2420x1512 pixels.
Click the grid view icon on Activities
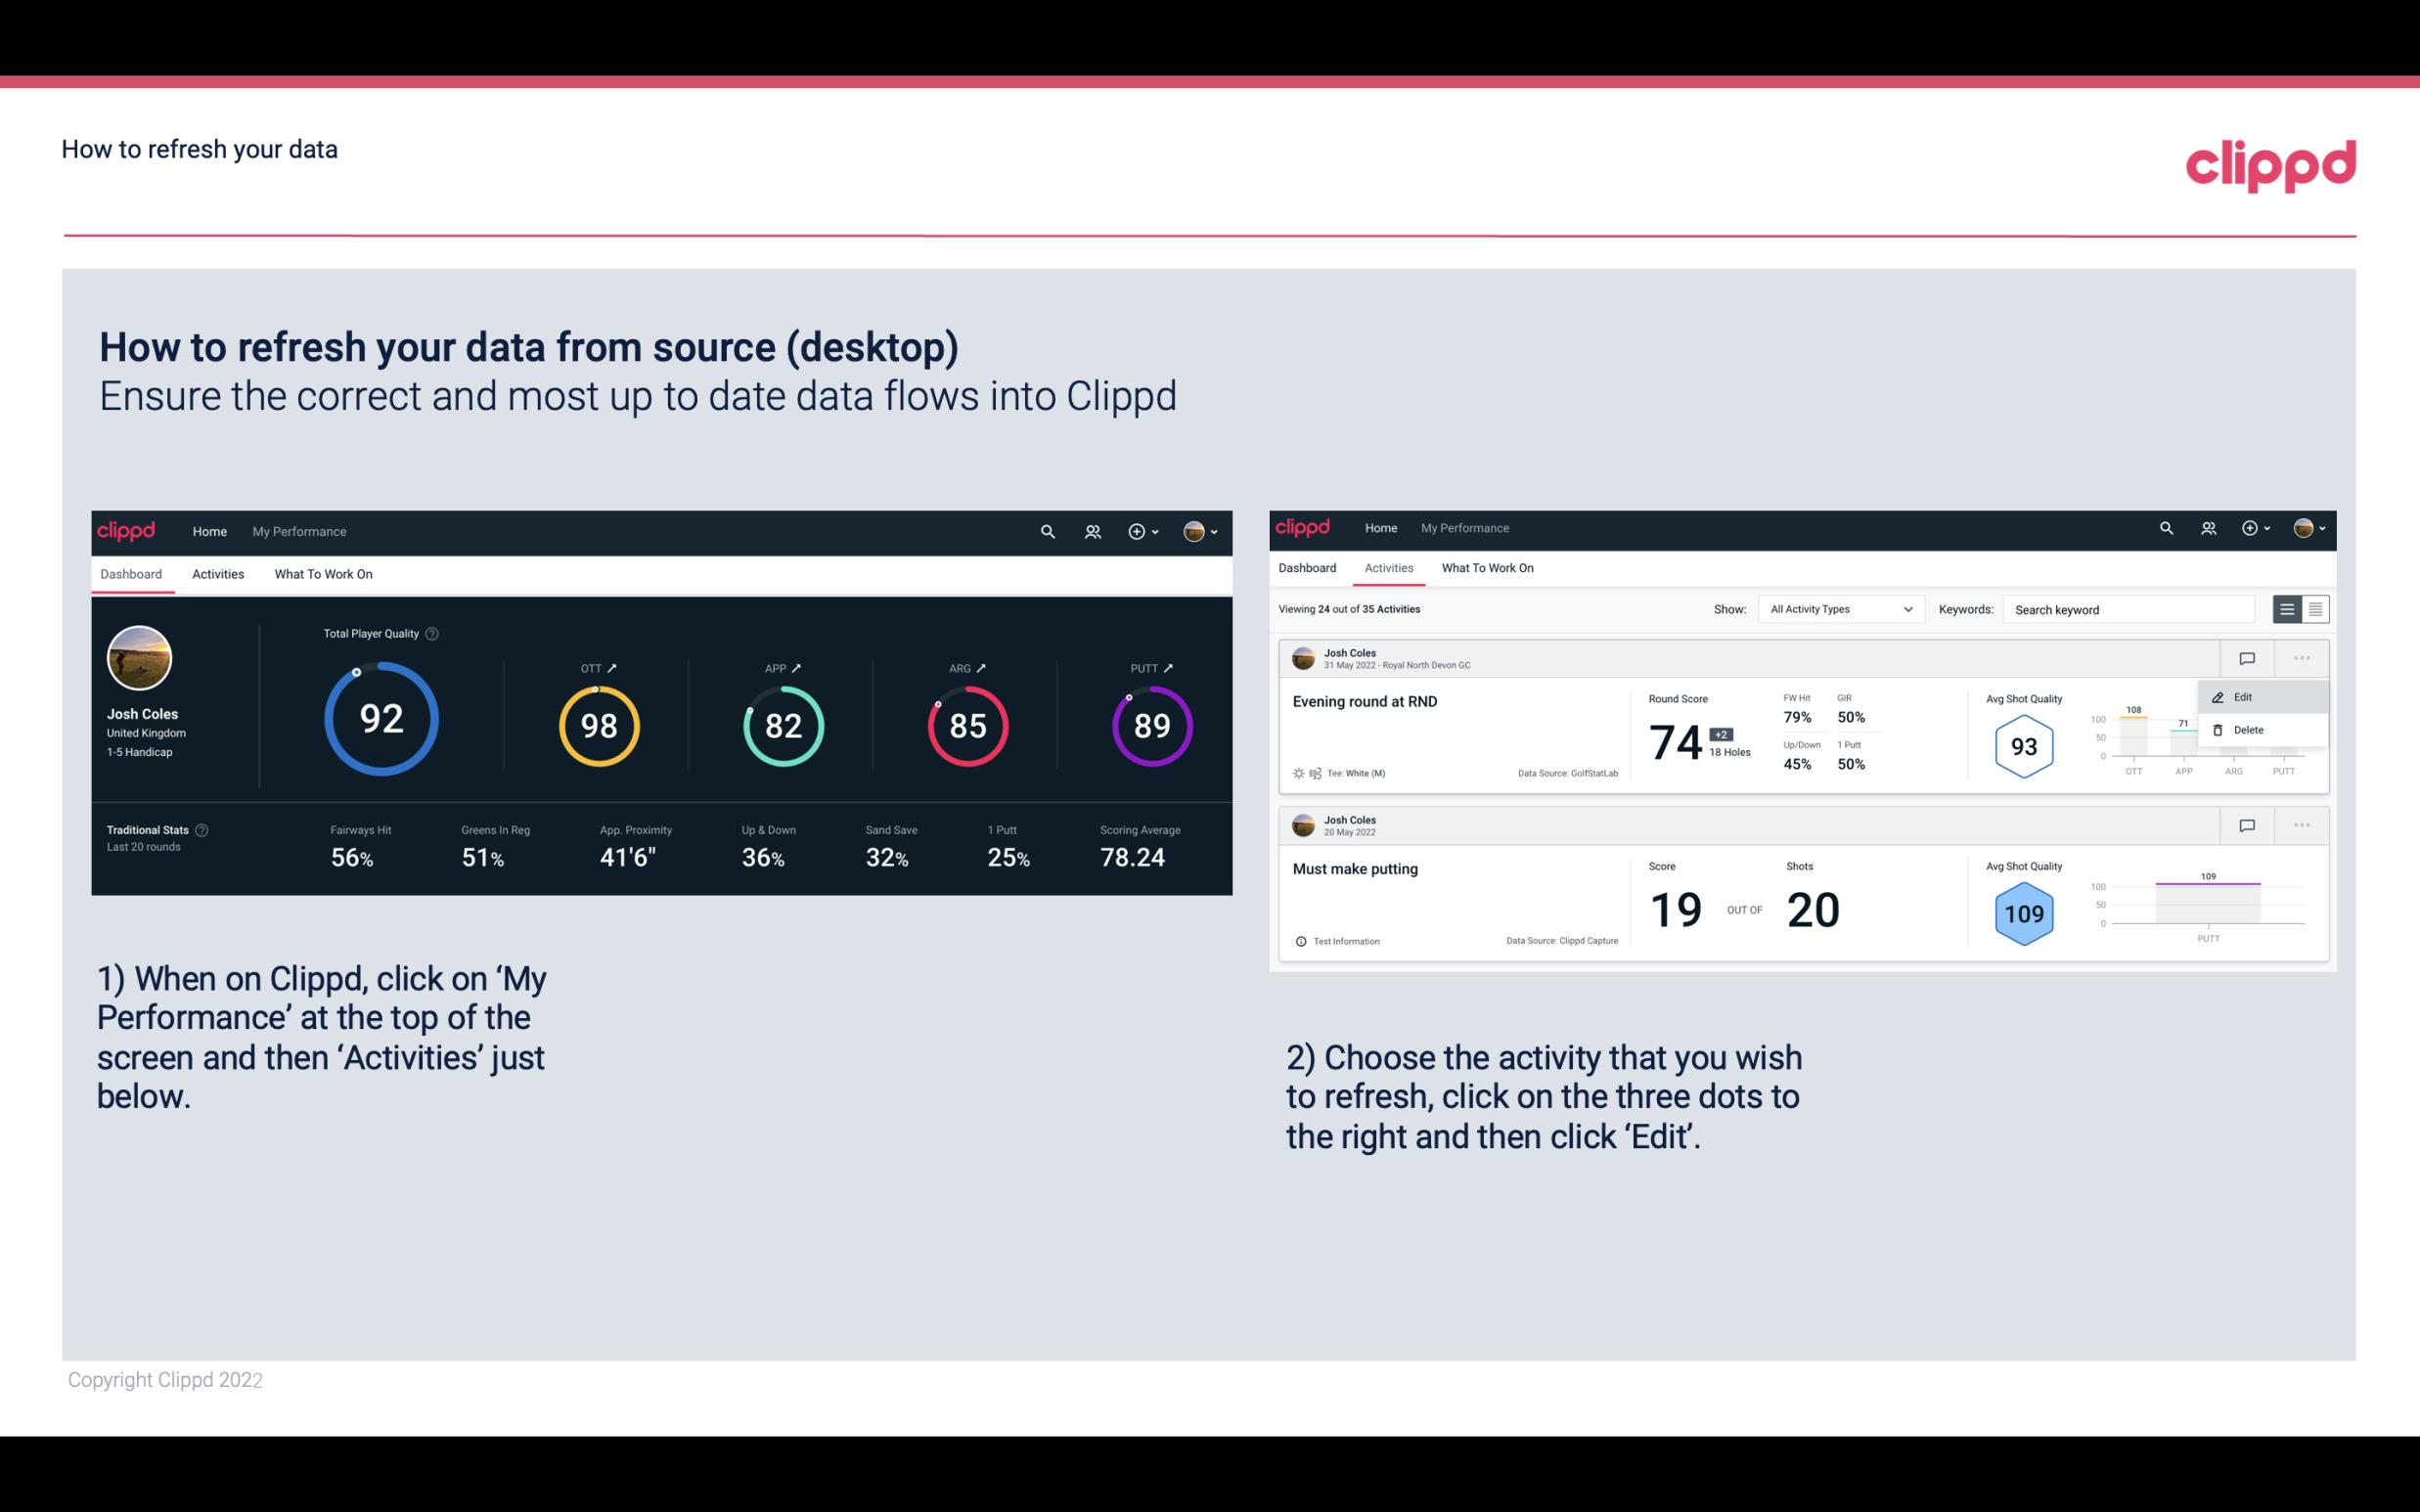point(2313,609)
